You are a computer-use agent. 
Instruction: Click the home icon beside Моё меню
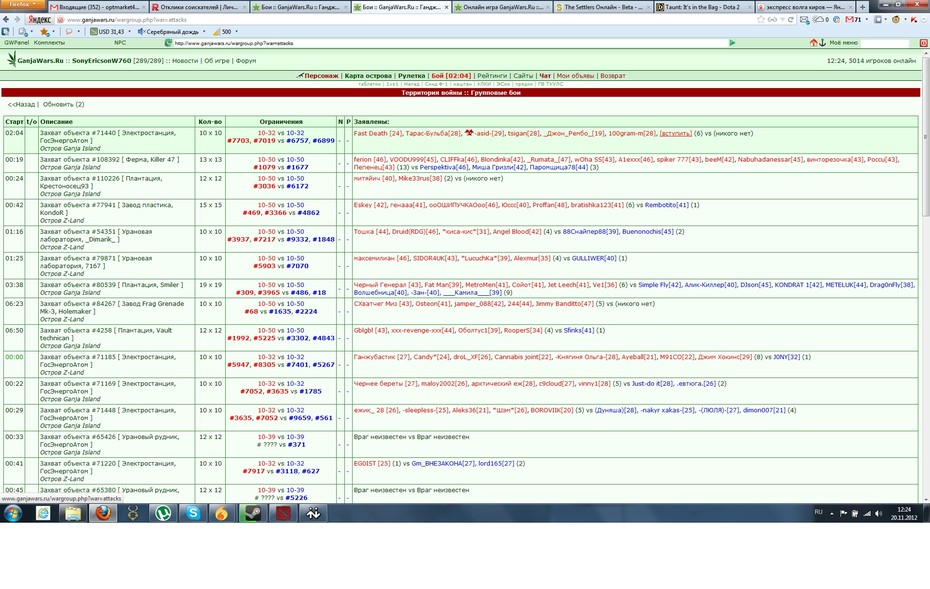pos(813,43)
